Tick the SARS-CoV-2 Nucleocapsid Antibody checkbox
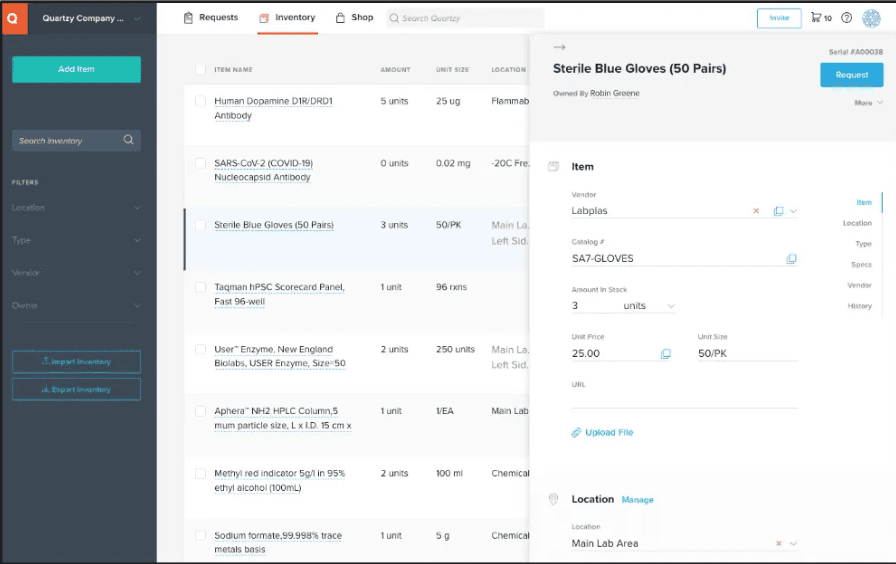This screenshot has width=896, height=564. pyautogui.click(x=201, y=163)
